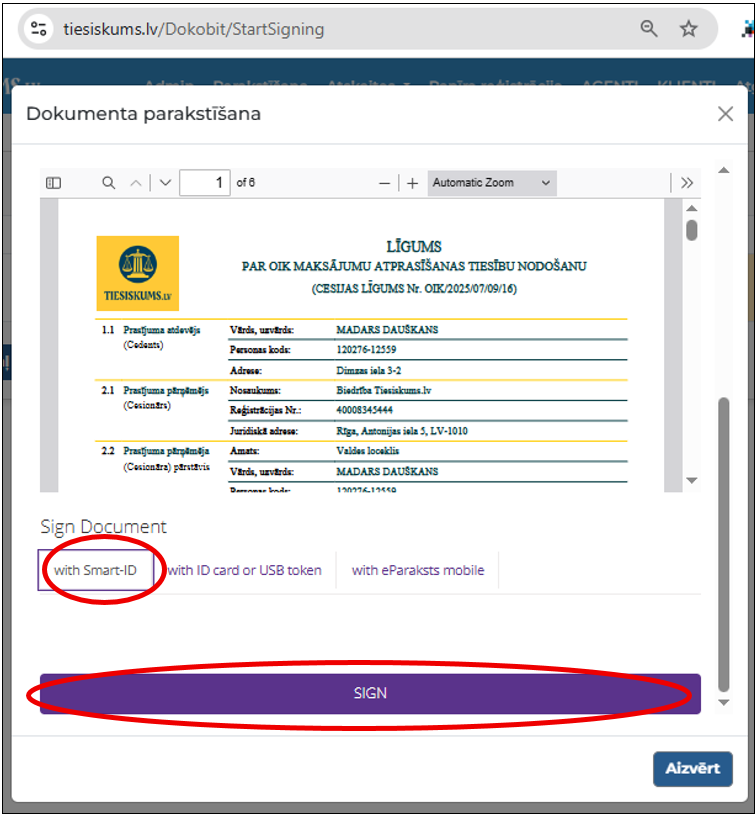Zoom in the PDF document

[412, 183]
